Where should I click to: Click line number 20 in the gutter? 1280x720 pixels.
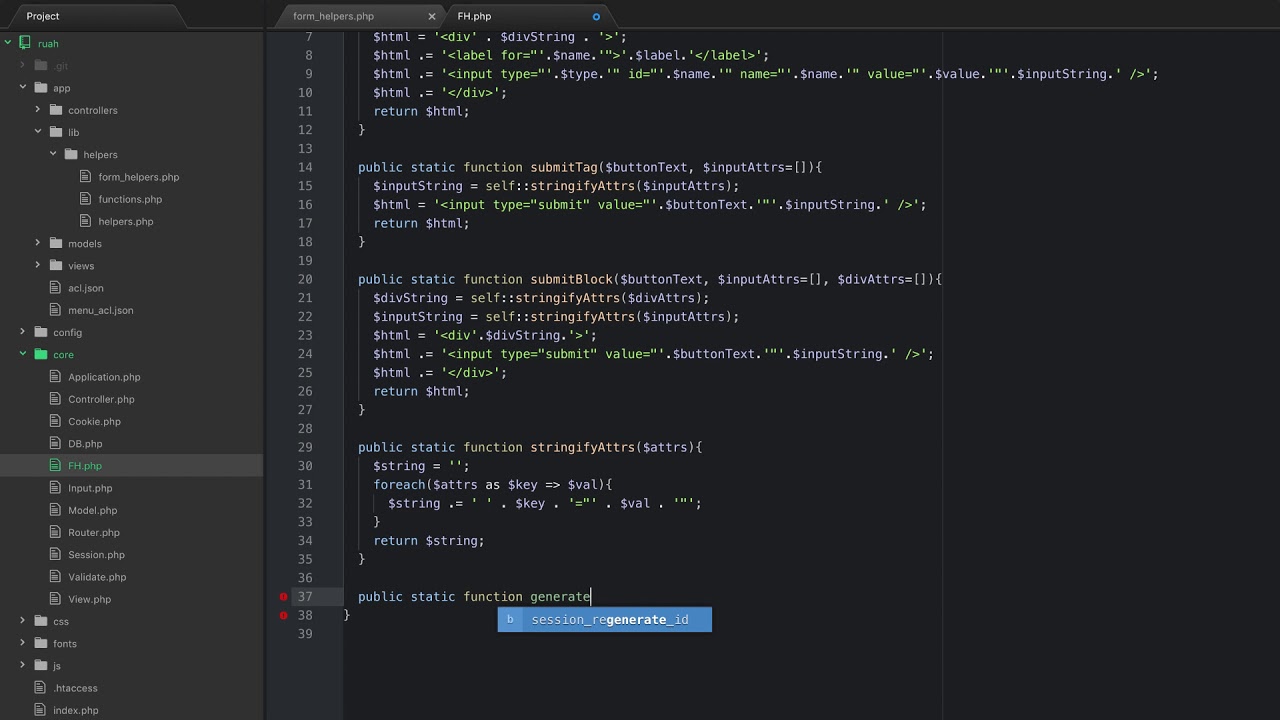click(305, 279)
